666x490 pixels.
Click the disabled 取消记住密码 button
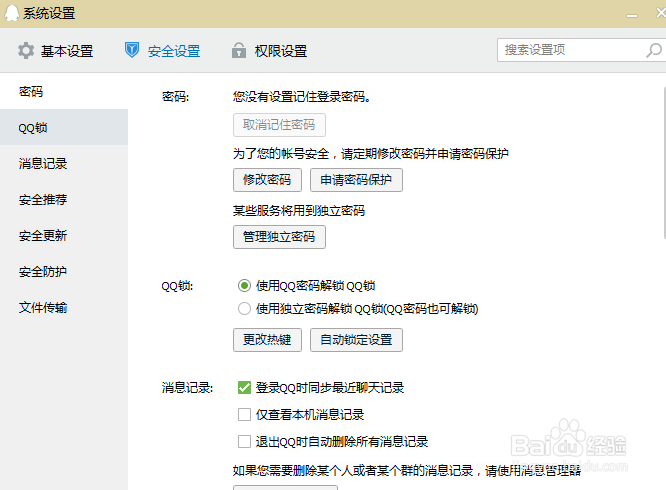pos(279,125)
